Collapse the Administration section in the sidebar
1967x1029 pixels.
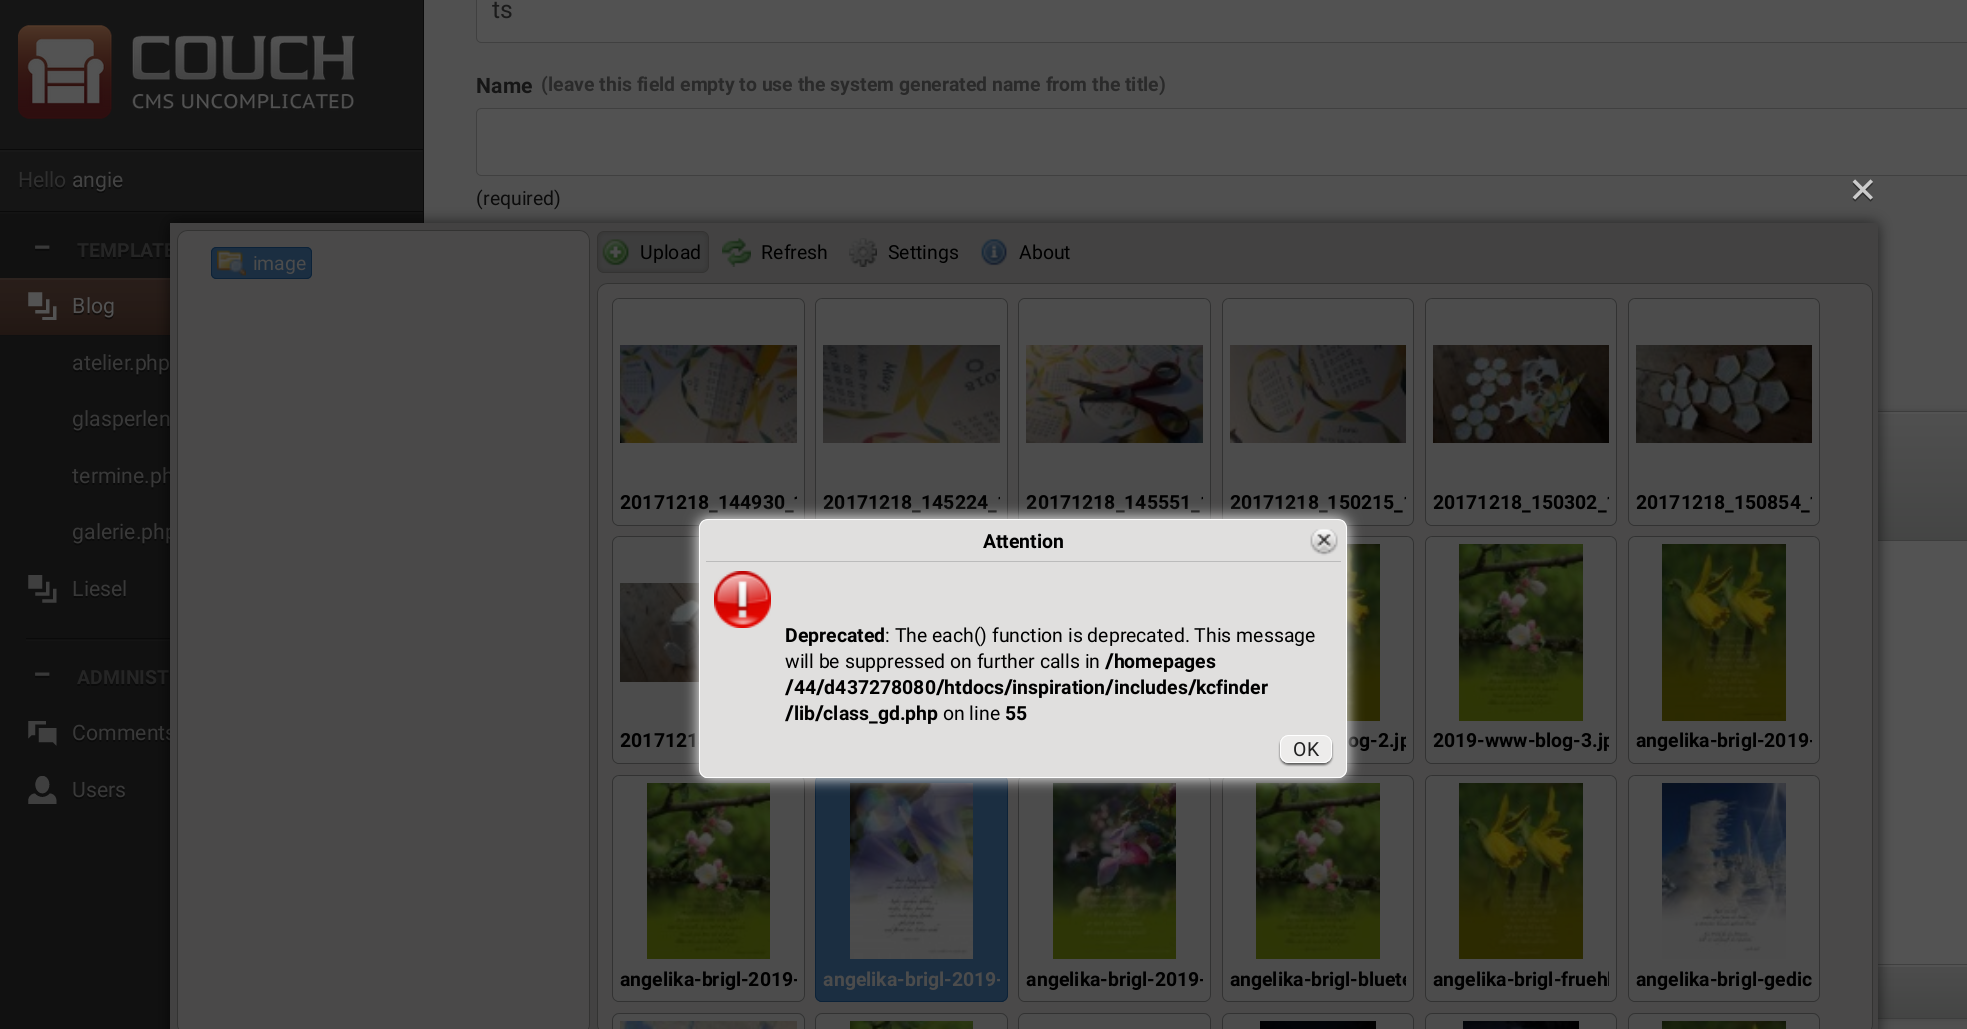tap(42, 675)
